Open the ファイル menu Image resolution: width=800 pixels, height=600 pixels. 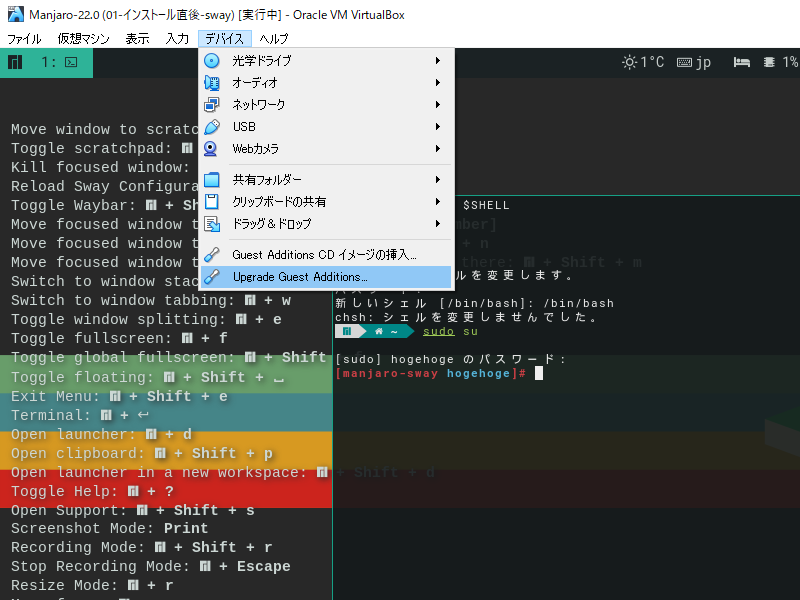(24, 39)
